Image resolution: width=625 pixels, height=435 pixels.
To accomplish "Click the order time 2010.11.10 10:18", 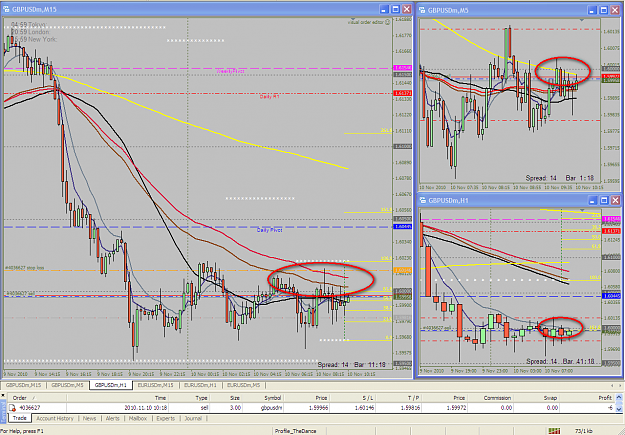I will click(x=145, y=408).
